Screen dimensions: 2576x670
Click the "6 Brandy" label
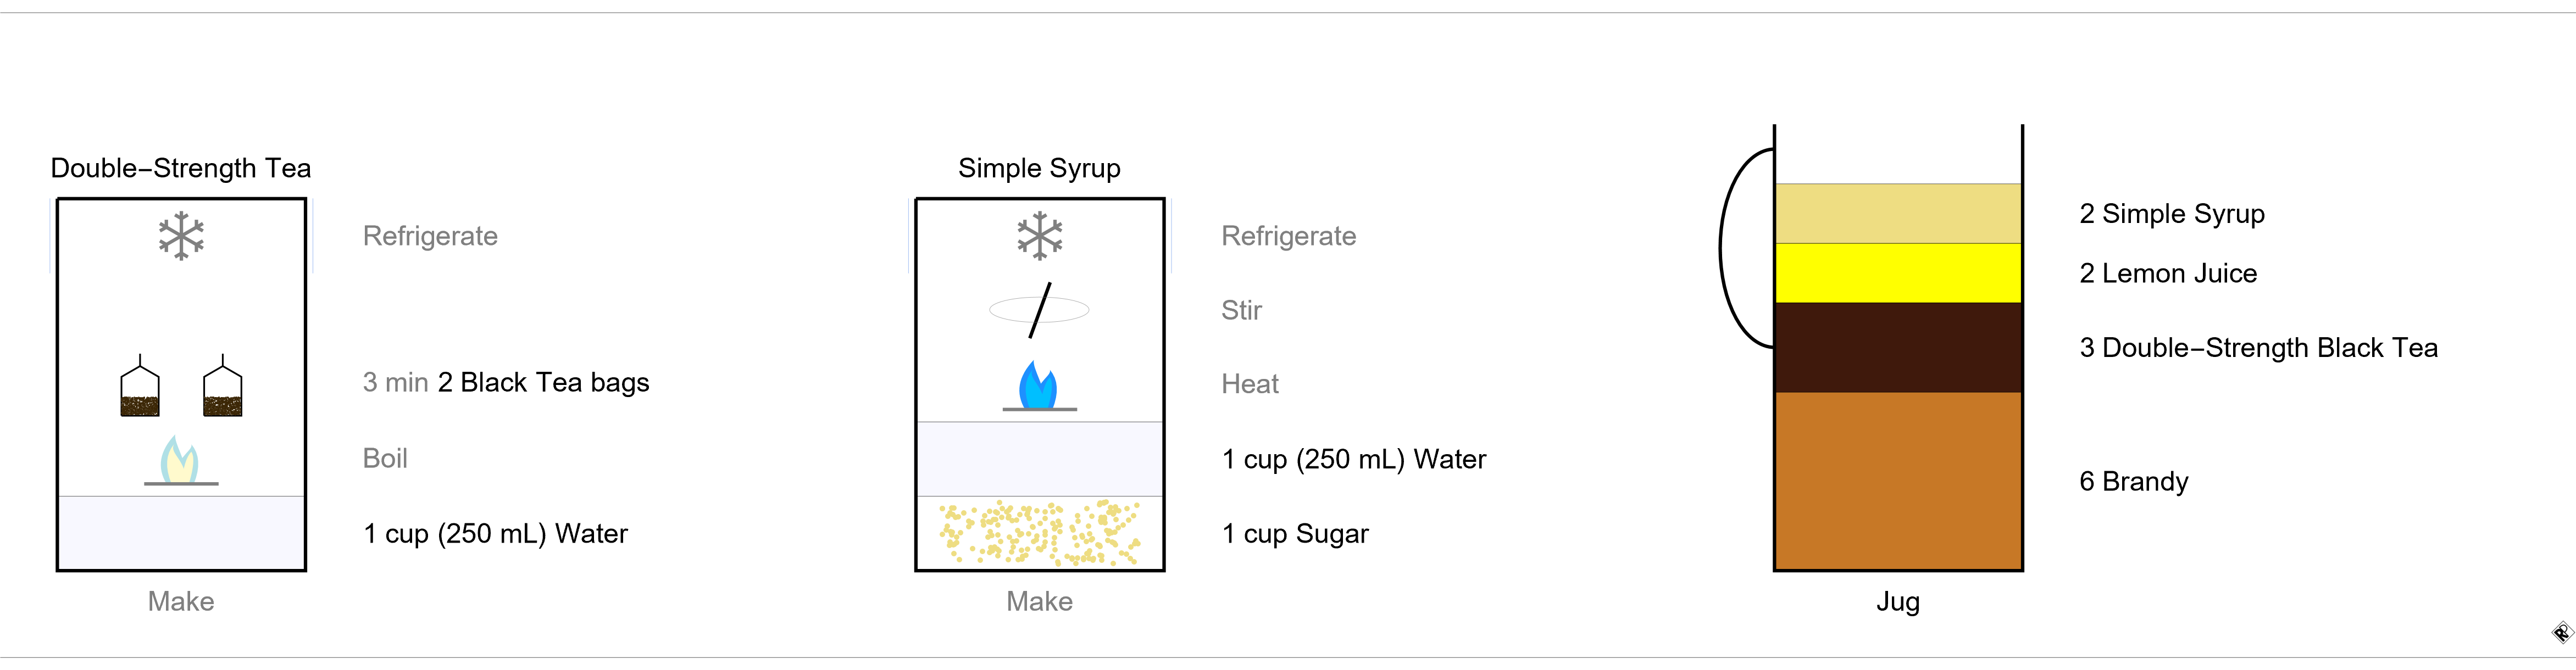click(x=2134, y=481)
